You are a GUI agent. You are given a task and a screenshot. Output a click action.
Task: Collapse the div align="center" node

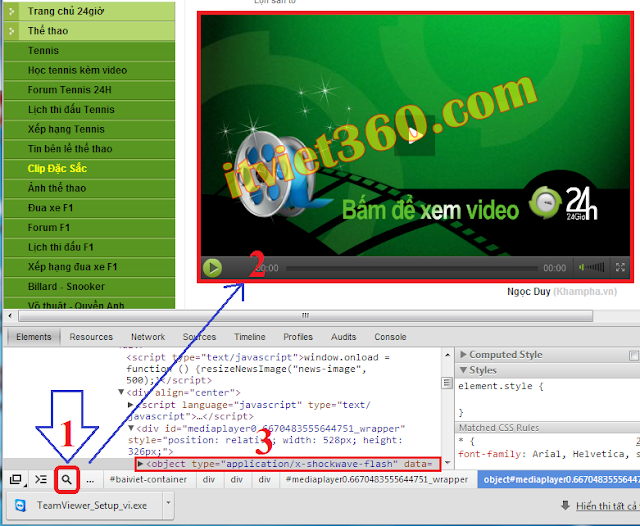[x=121, y=392]
